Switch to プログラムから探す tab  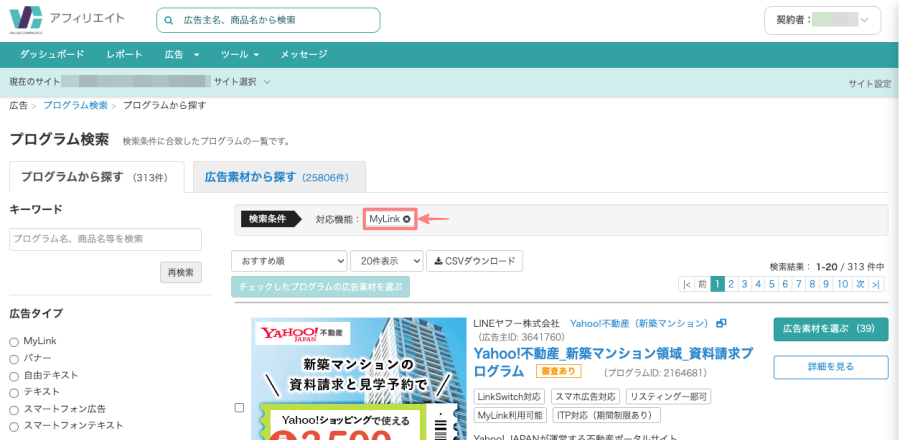(96, 177)
